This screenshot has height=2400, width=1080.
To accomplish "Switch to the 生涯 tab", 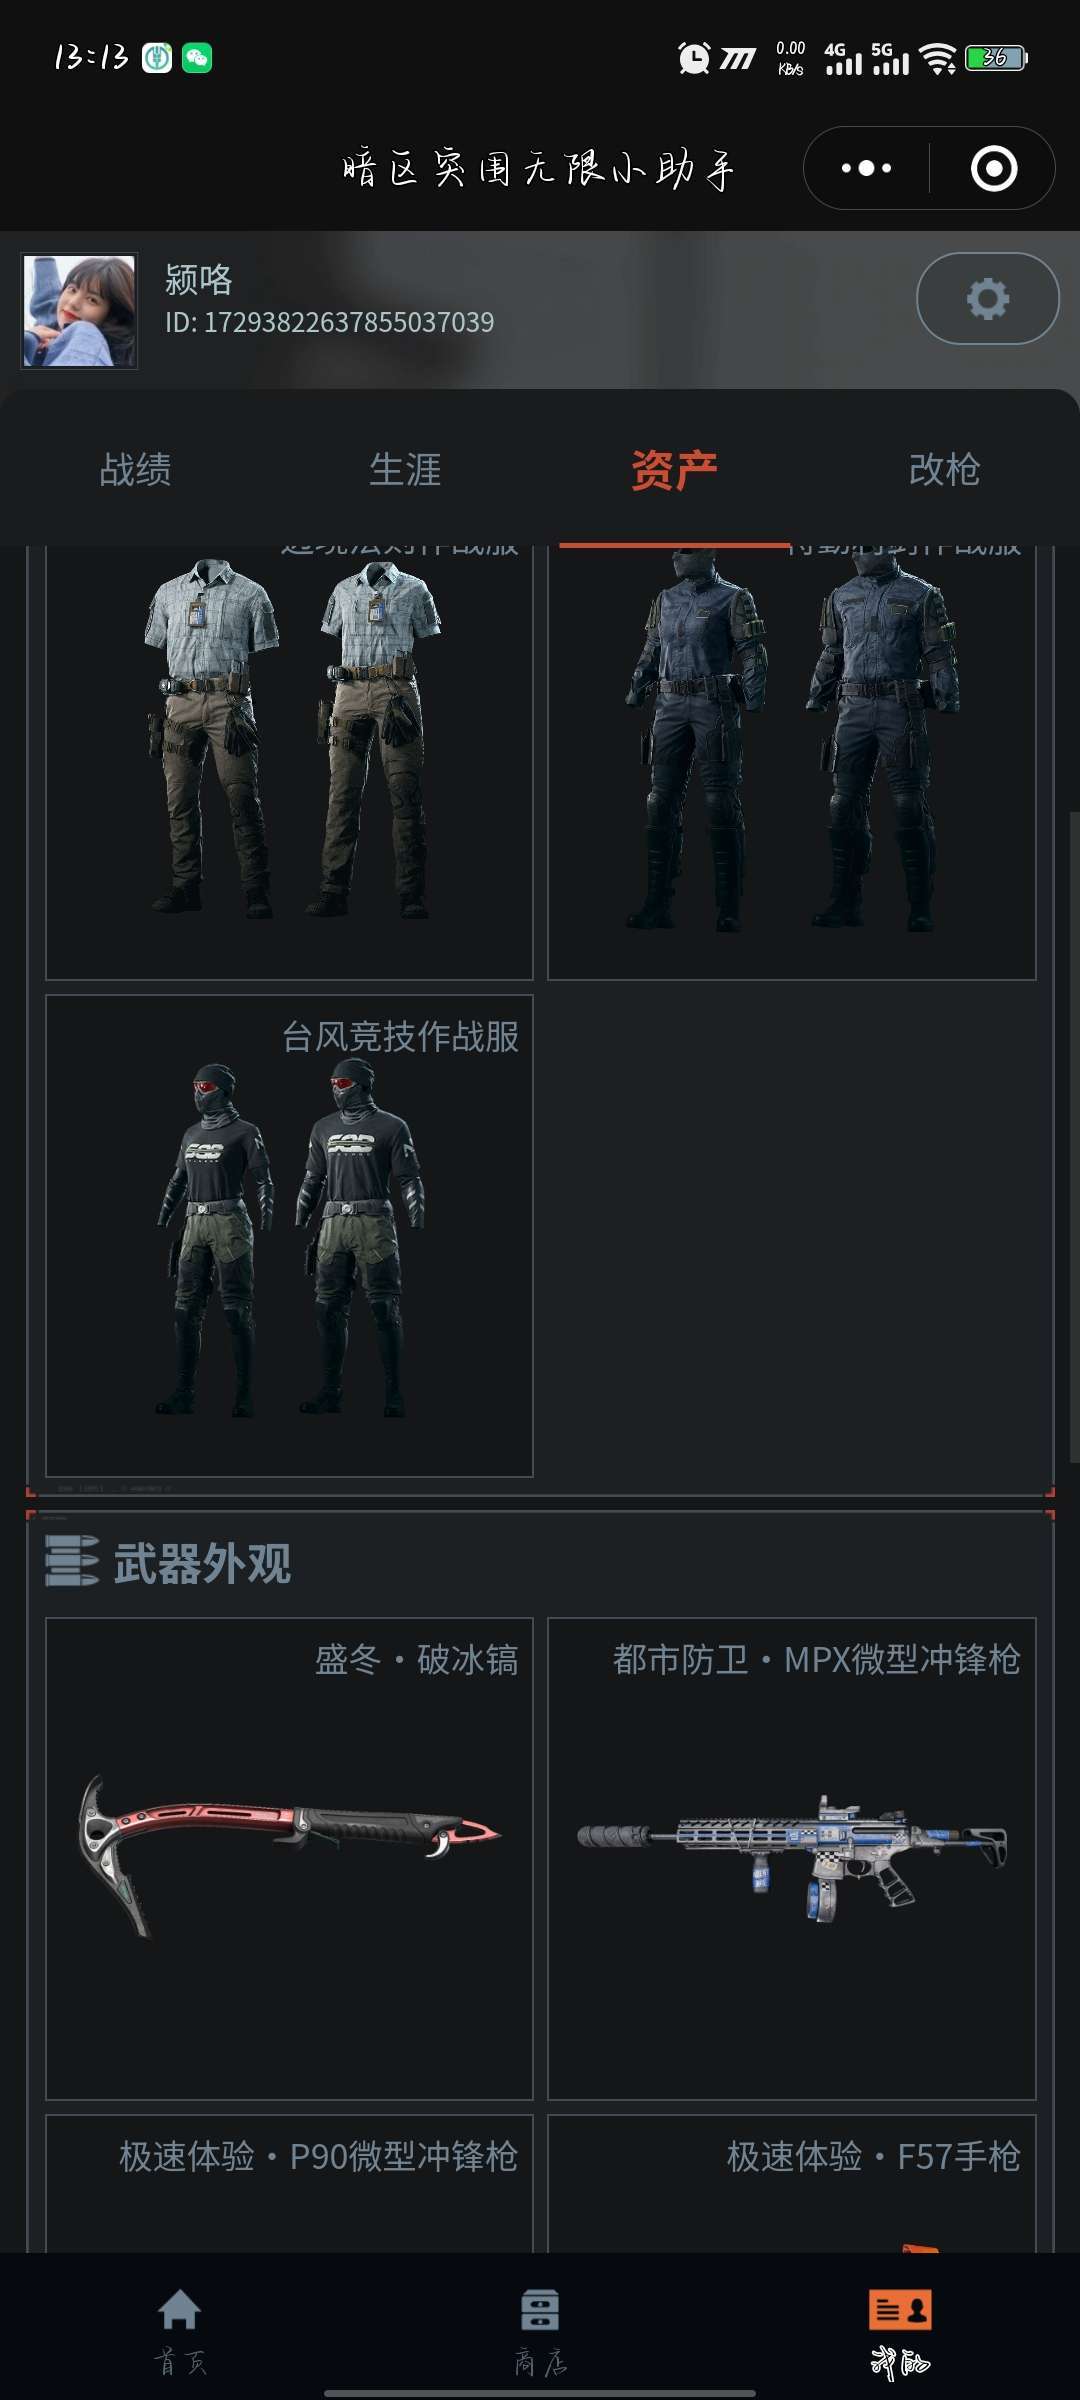I will 405,469.
